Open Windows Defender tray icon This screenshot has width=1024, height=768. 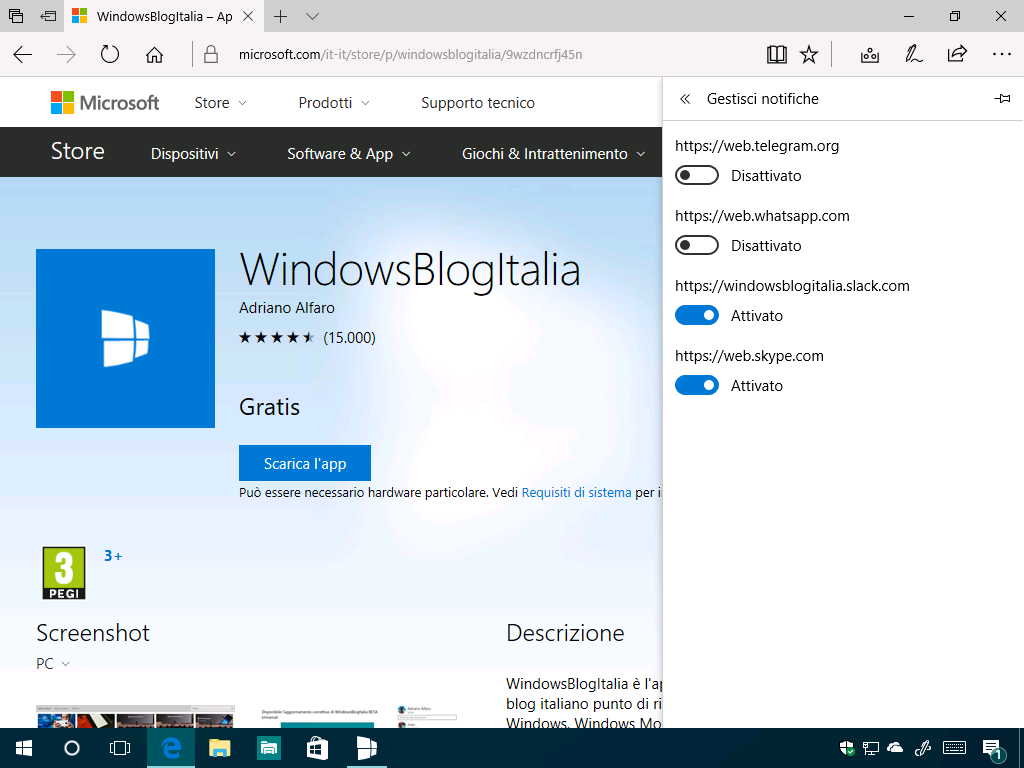(846, 748)
